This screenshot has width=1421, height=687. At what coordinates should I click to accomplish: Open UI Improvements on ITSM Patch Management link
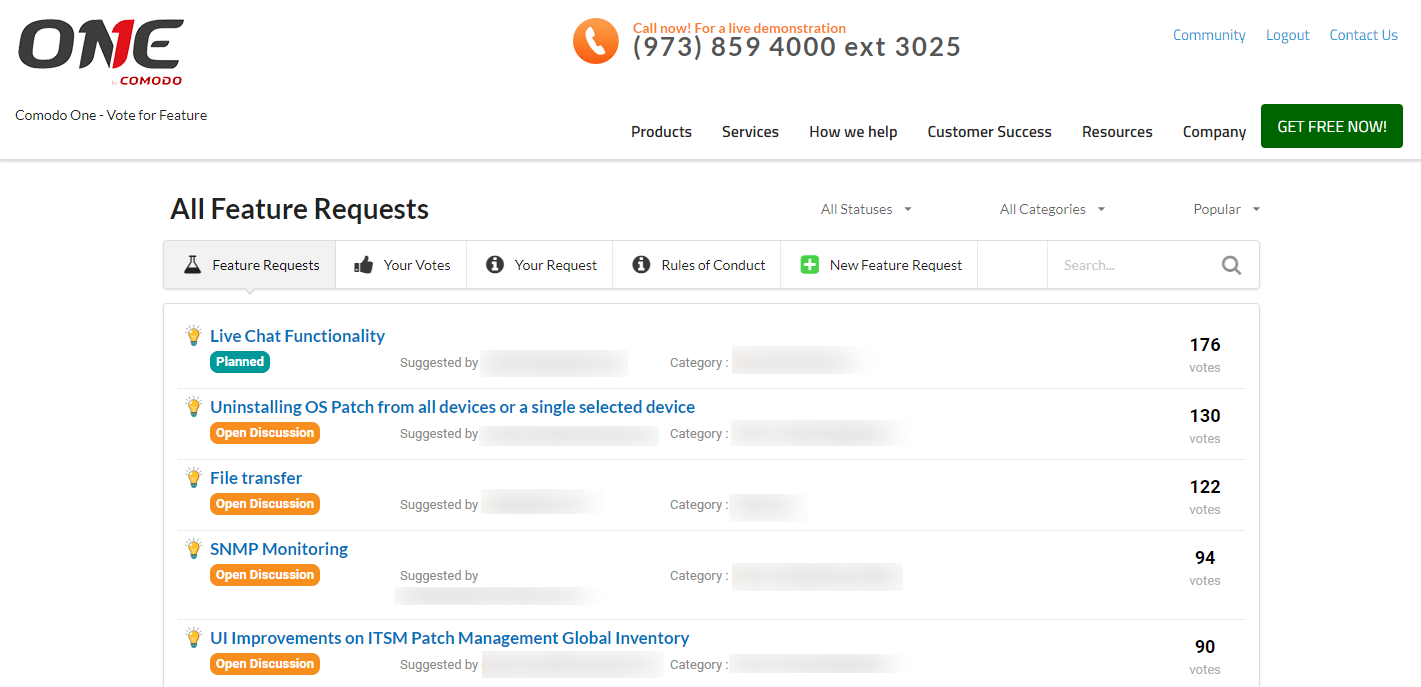tap(449, 638)
